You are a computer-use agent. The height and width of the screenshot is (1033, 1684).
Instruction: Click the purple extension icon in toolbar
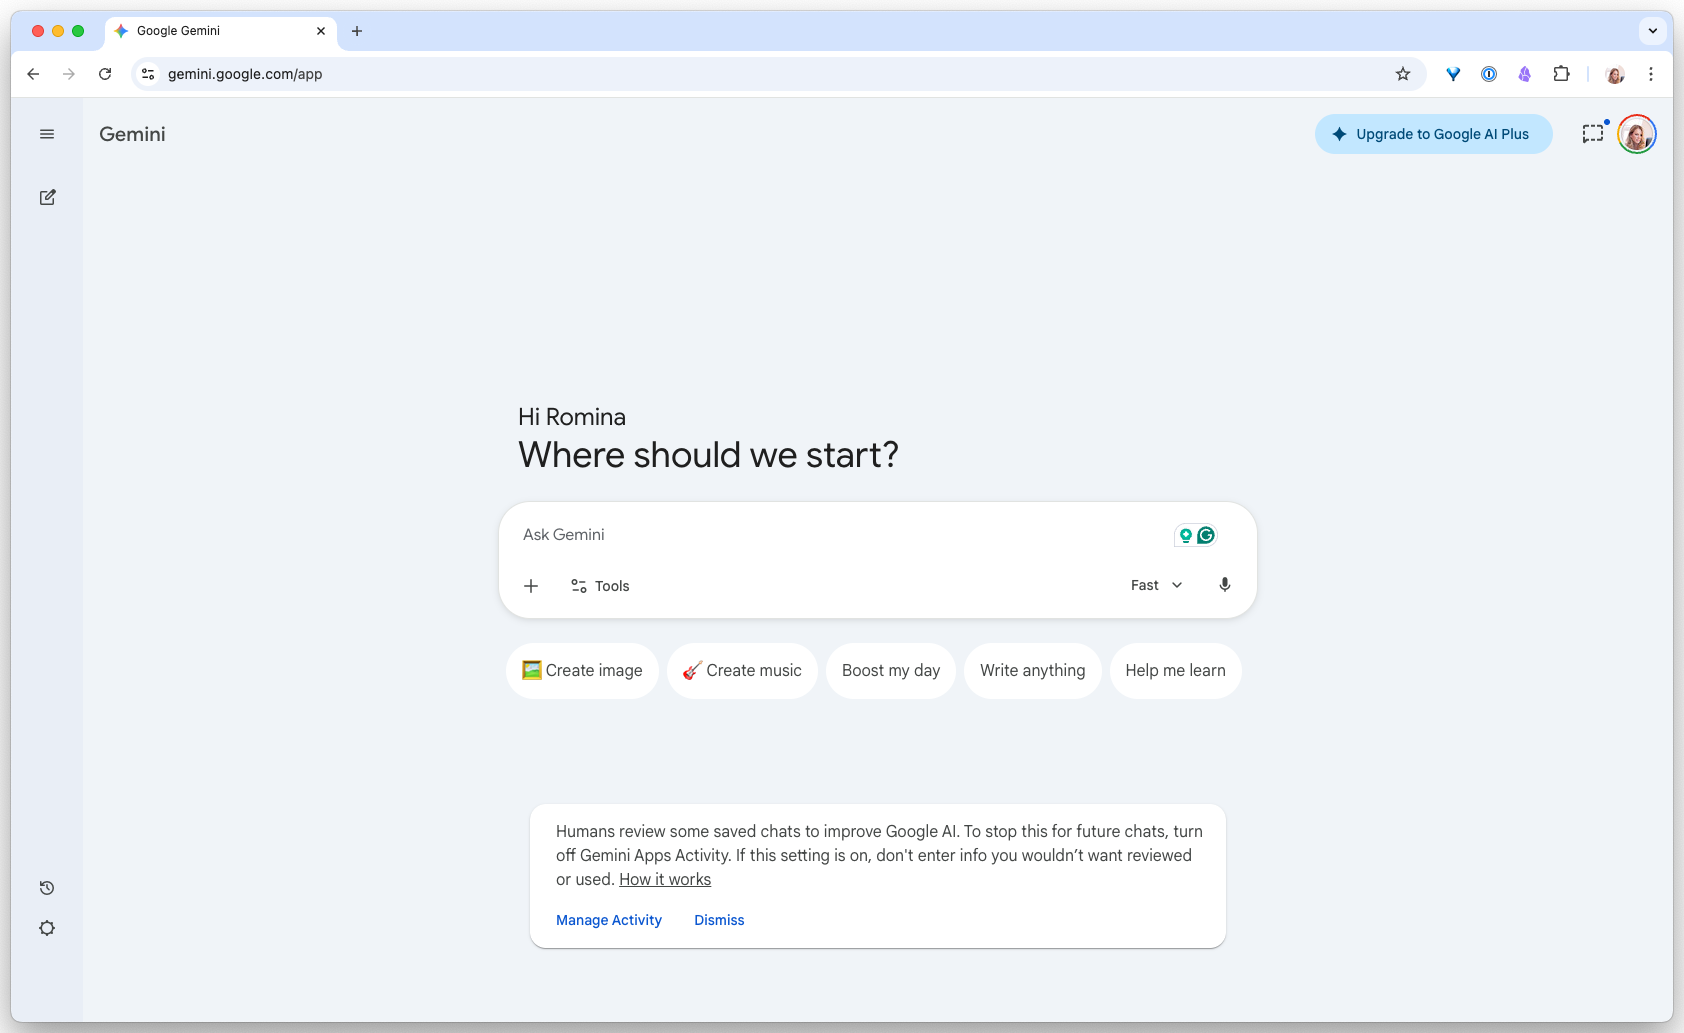pos(1525,74)
